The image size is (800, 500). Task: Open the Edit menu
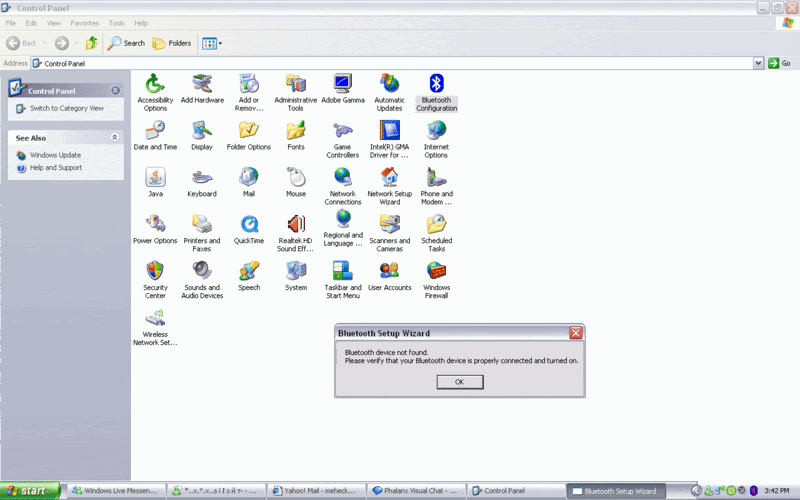[31, 23]
